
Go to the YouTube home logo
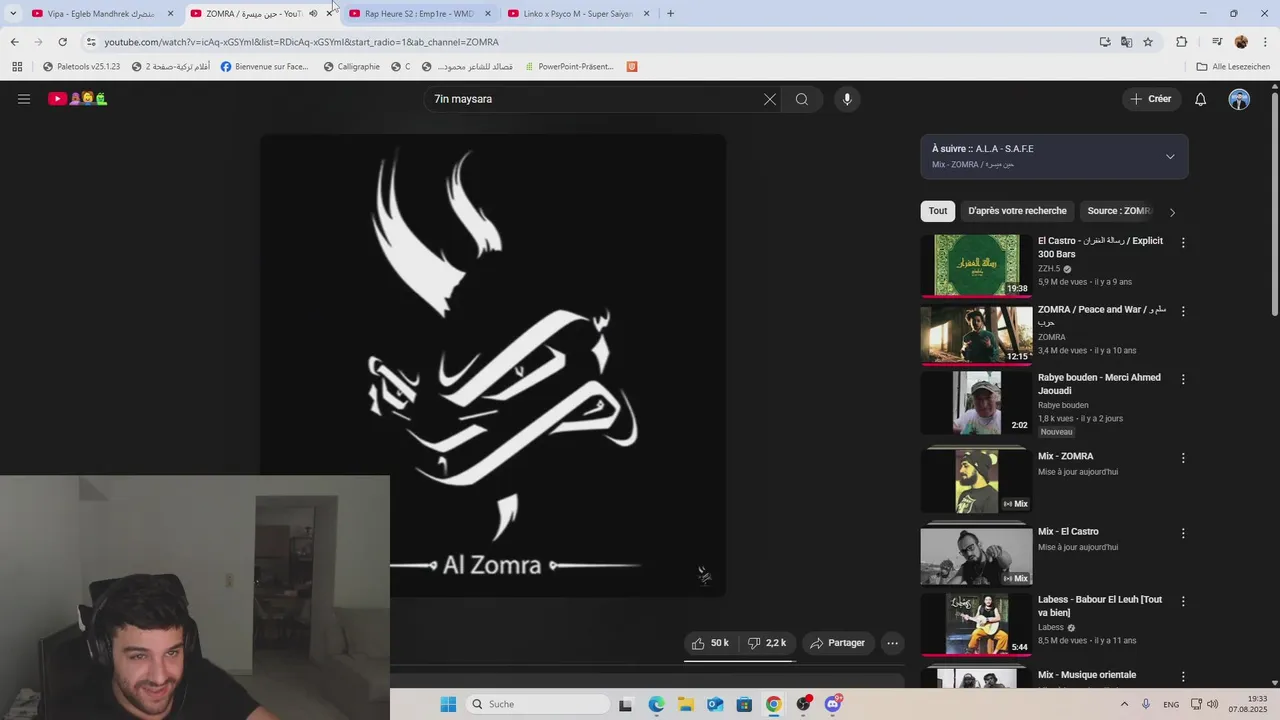point(78,99)
